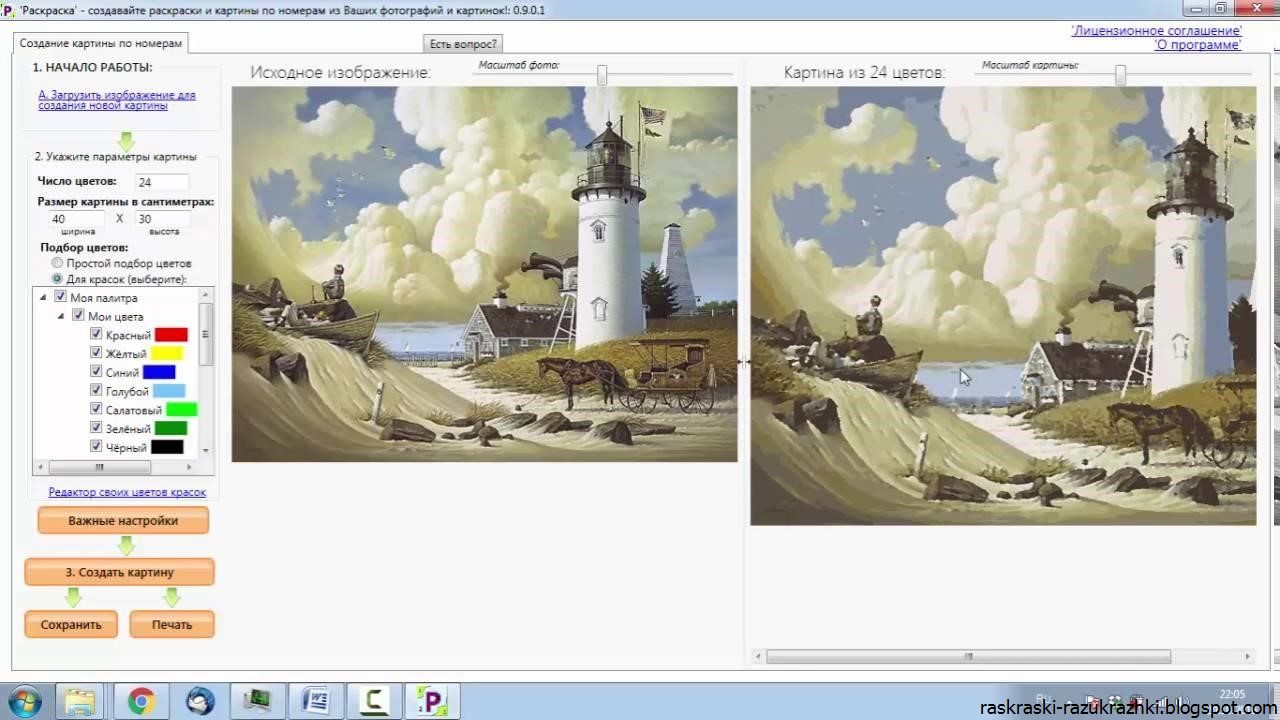Collapse the Мои цвета tree node

61,316
